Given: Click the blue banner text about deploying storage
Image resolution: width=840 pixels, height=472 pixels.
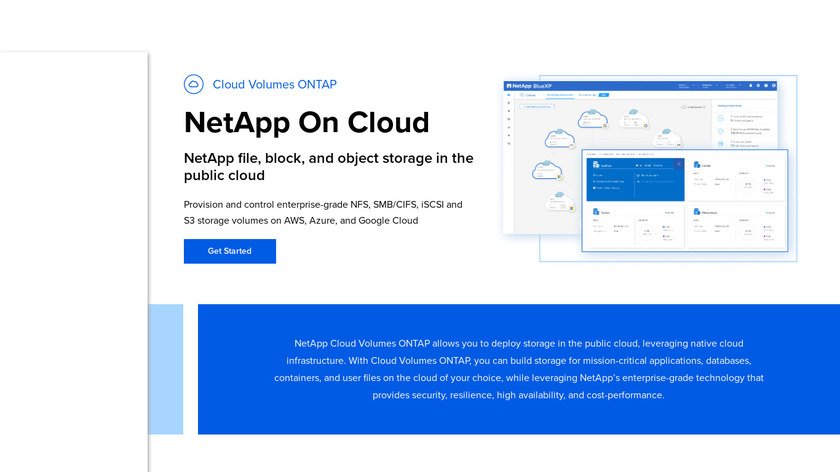Looking at the screenshot, I should pos(519,369).
